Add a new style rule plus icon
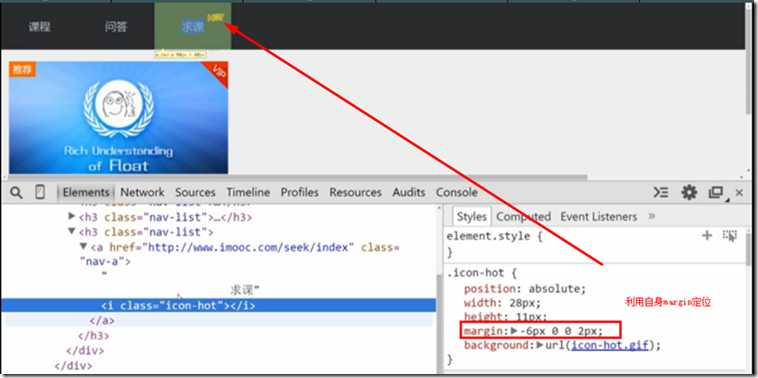Screen dimensions: 758x378 pos(707,235)
